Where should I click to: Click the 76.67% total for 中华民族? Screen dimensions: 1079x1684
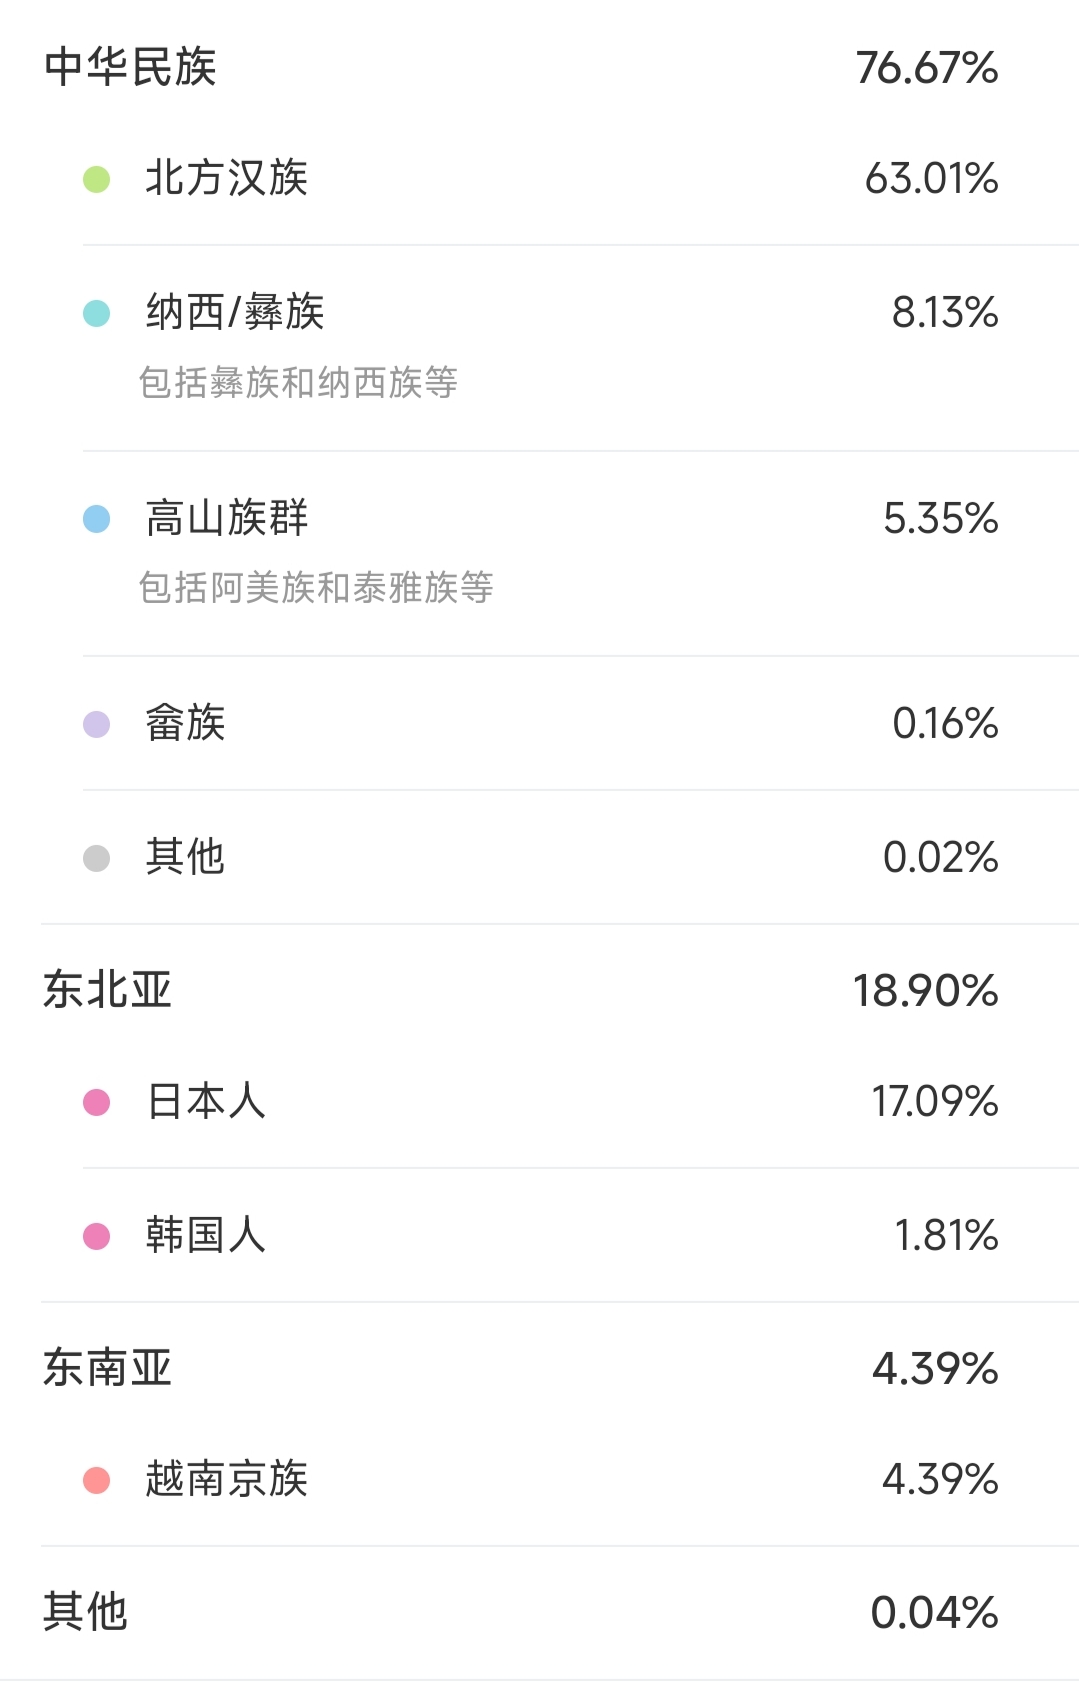pos(927,68)
